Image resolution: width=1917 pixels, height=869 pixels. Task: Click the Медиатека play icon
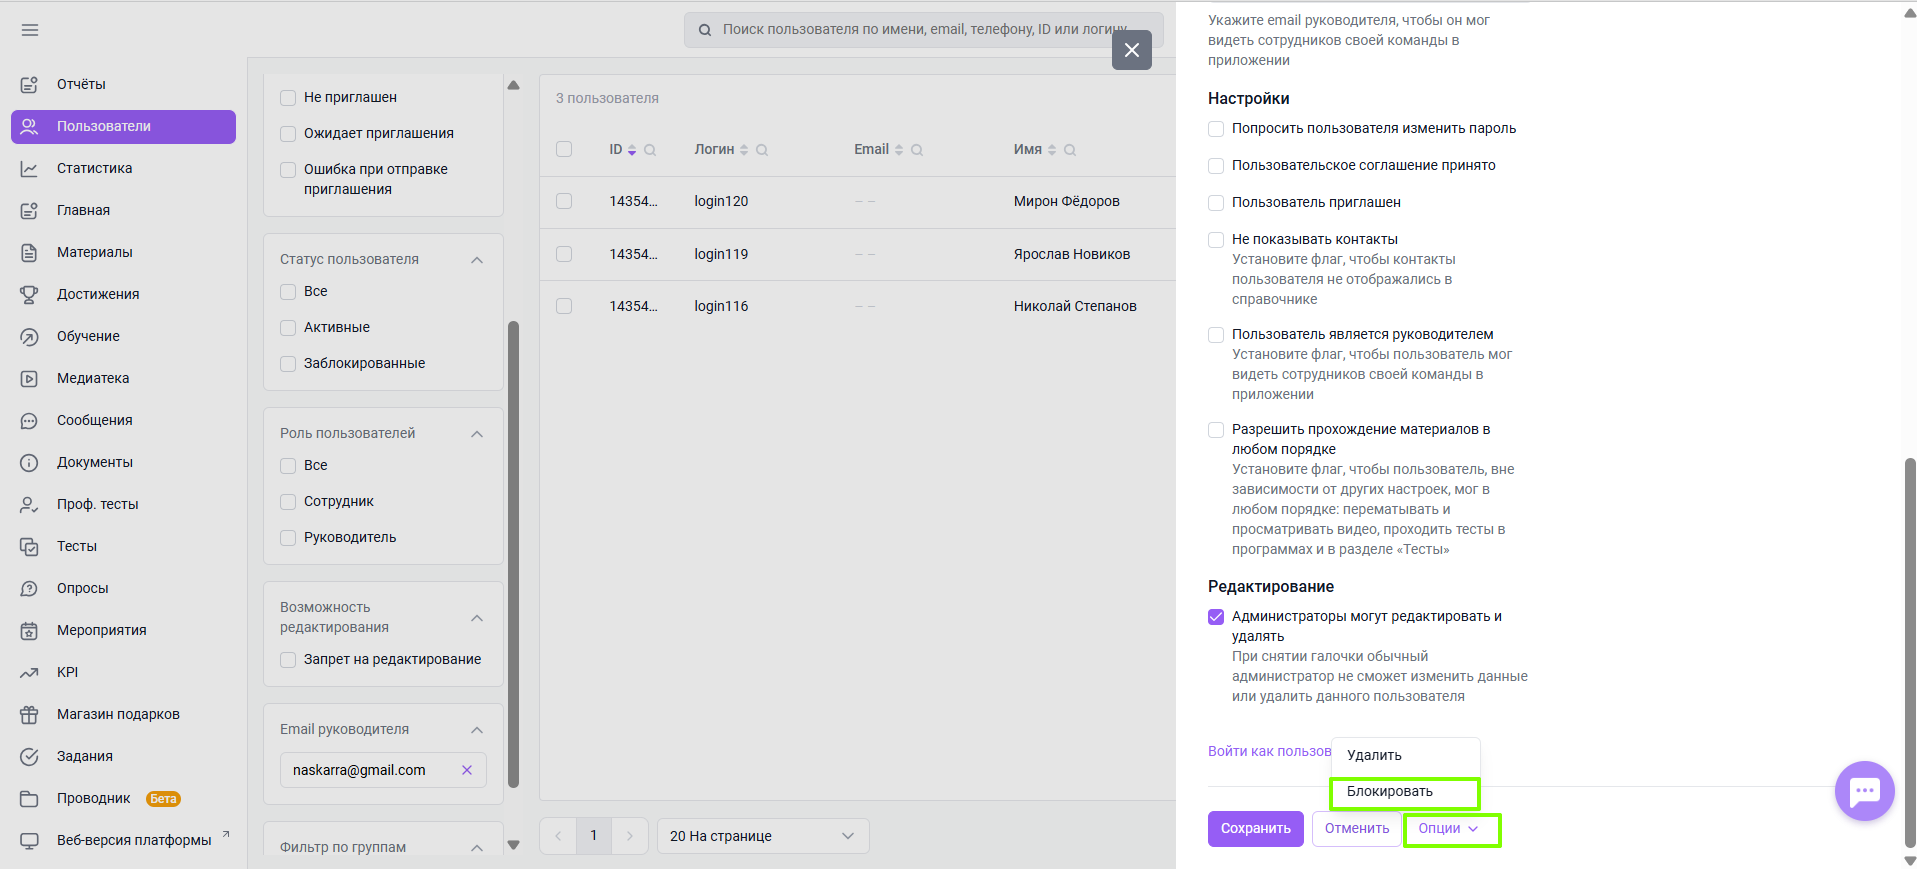pos(29,379)
